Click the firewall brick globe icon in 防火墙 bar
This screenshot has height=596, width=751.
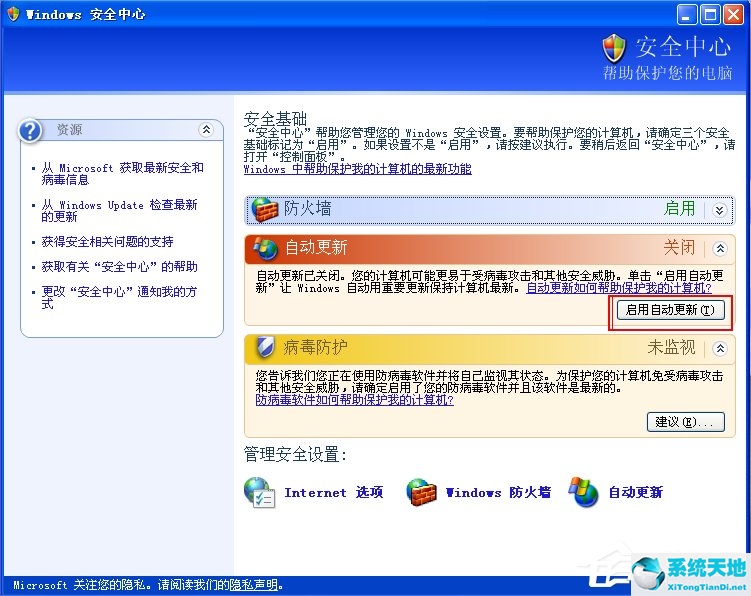tap(265, 210)
